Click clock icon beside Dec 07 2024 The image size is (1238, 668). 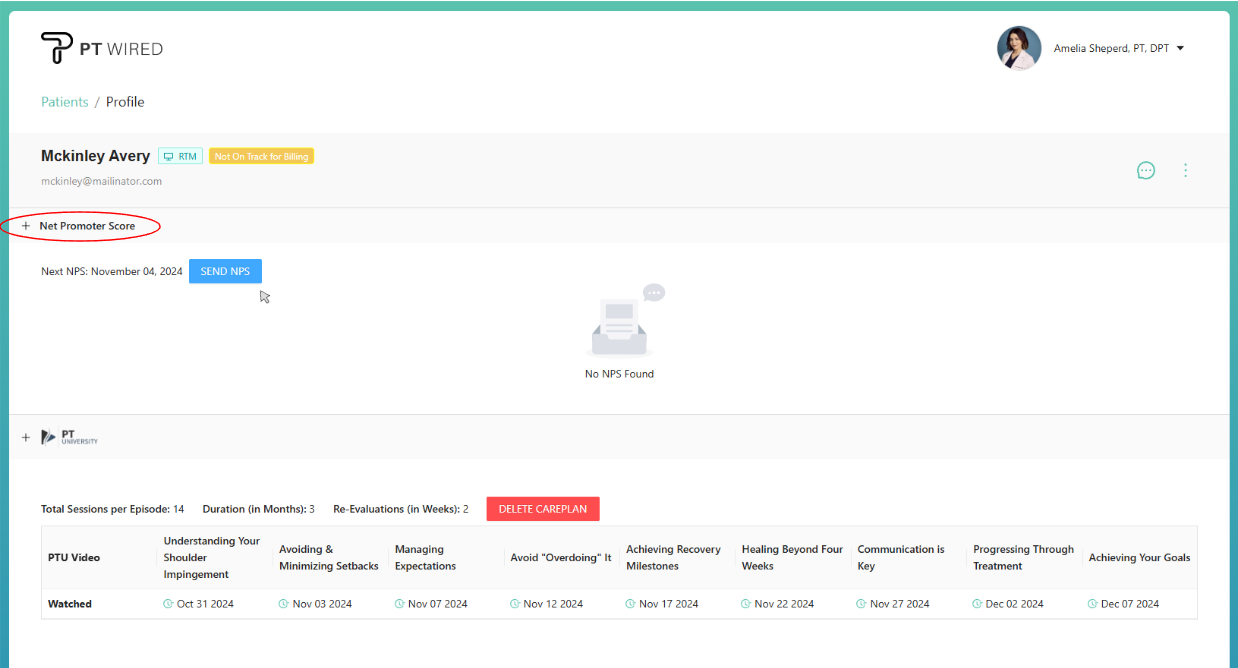(x=1092, y=604)
